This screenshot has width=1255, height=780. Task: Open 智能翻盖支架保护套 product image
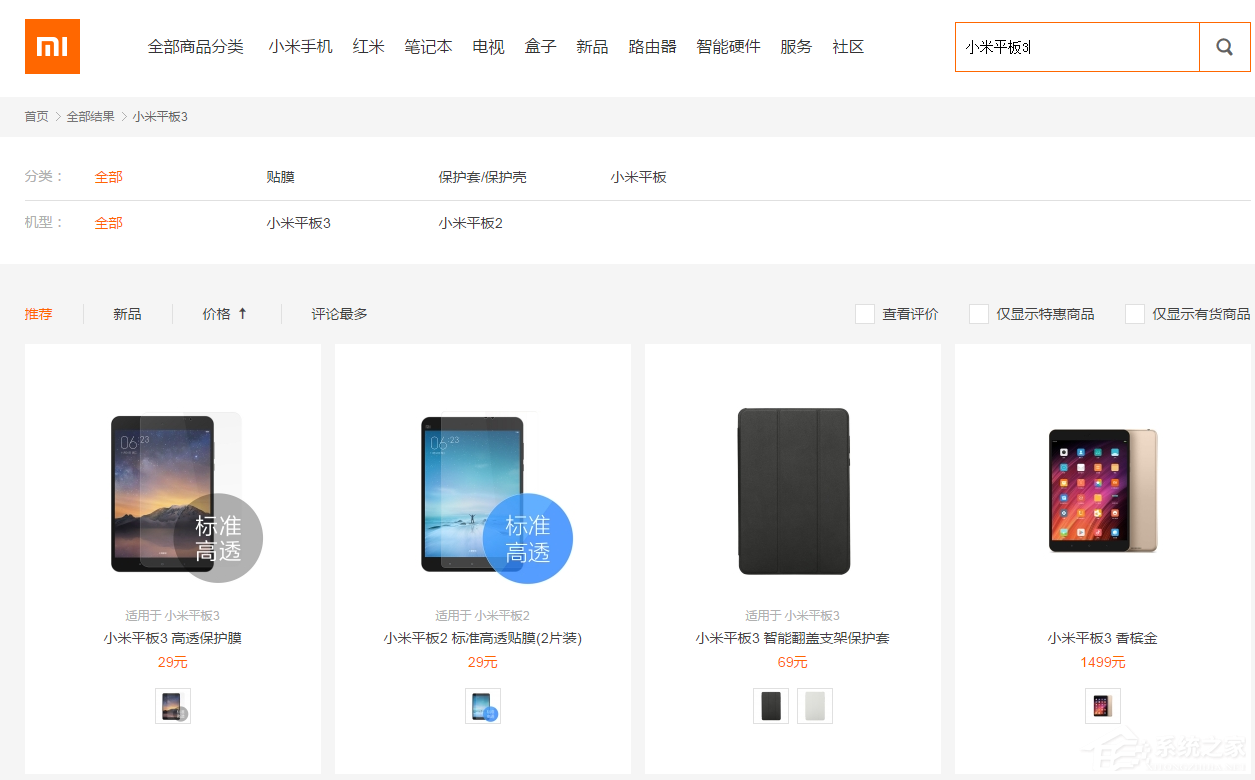click(x=794, y=491)
